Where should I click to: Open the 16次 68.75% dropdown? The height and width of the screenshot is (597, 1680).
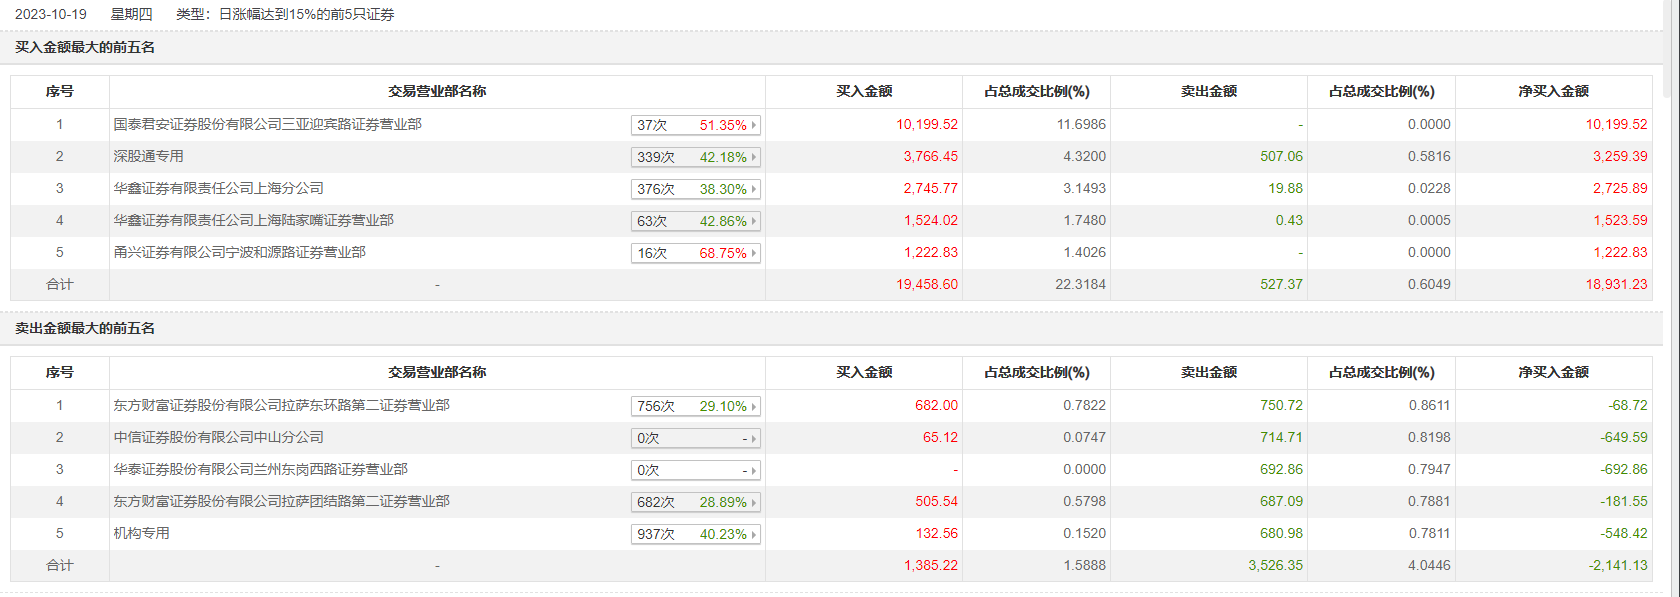[696, 253]
